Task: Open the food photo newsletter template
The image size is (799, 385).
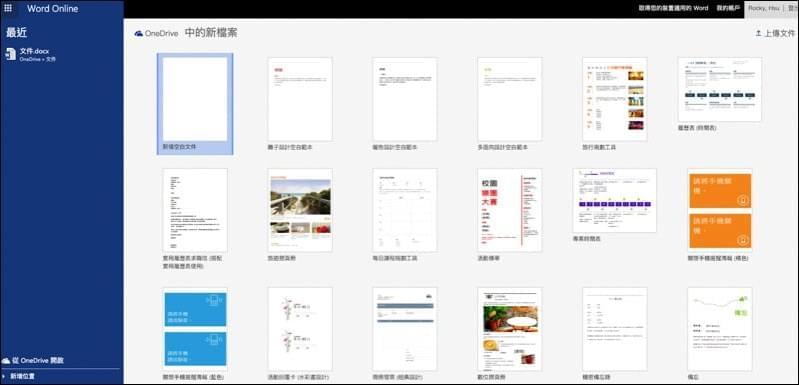Action: click(x=510, y=329)
